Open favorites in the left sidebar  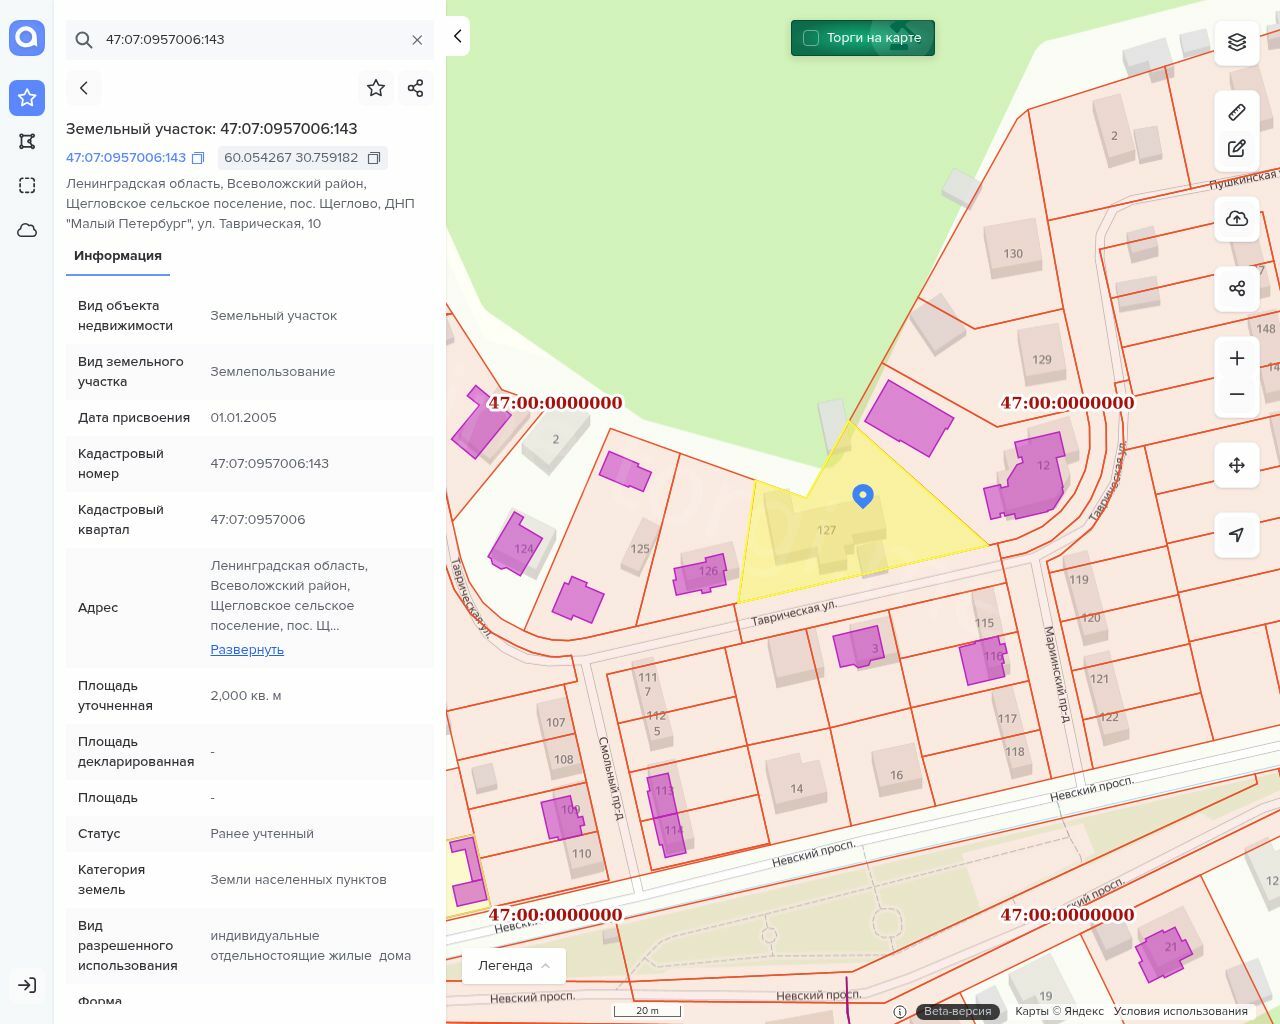pyautogui.click(x=27, y=98)
